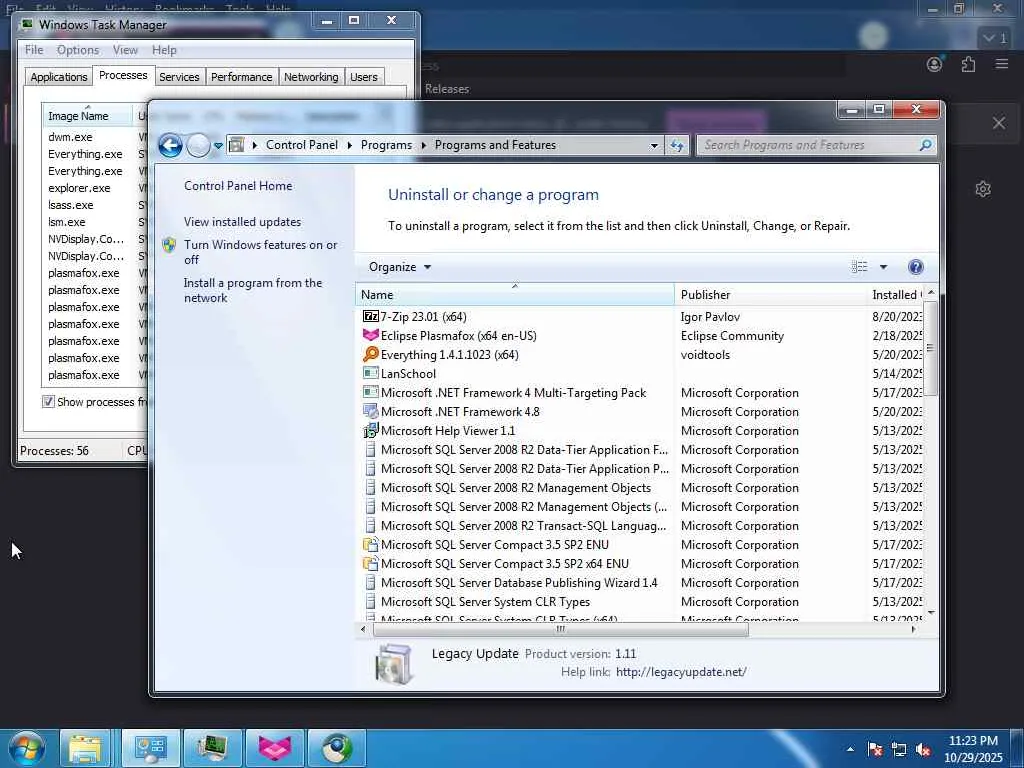Image resolution: width=1024 pixels, height=768 pixels.
Task: Open File menu in Task Manager
Action: pos(34,50)
